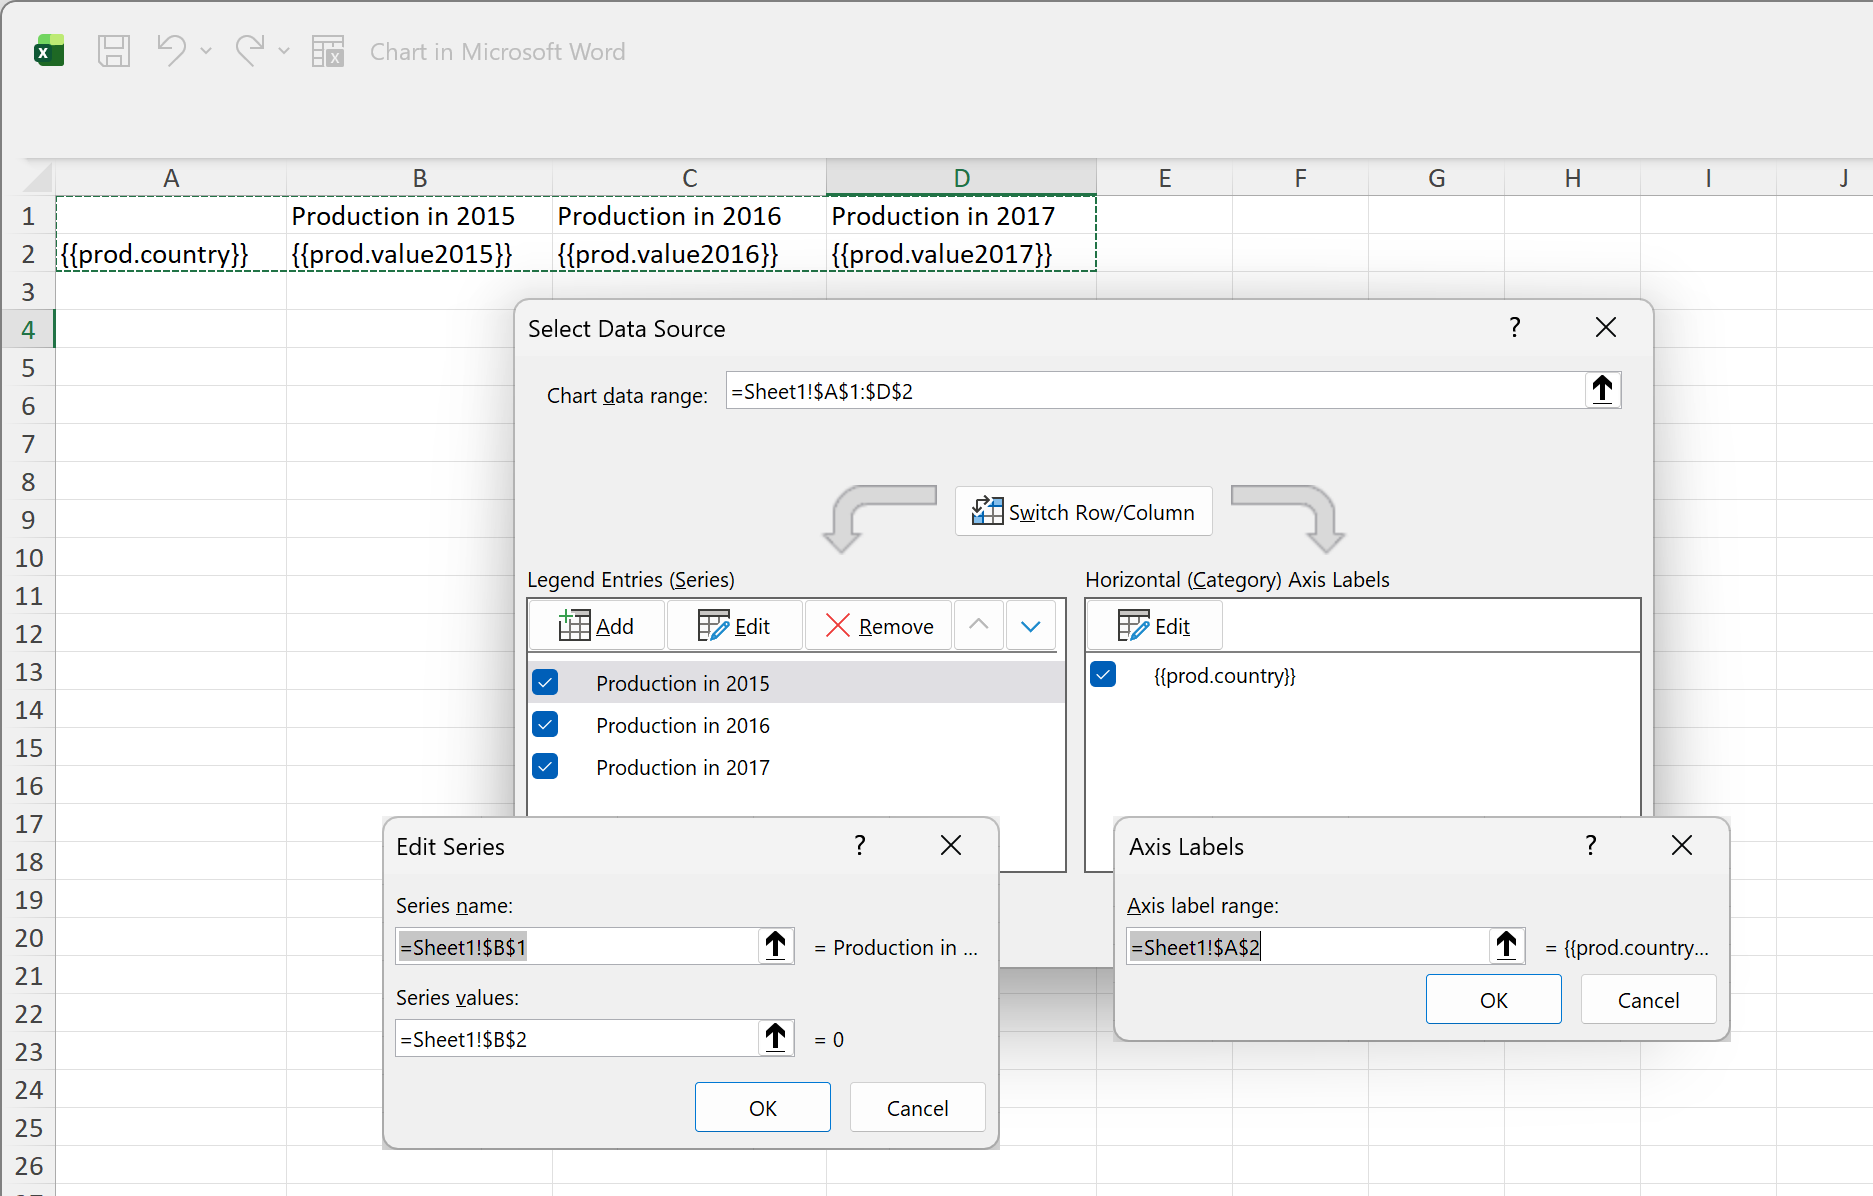1873x1196 pixels.
Task: Collapse the Series values field
Action: (775, 1038)
